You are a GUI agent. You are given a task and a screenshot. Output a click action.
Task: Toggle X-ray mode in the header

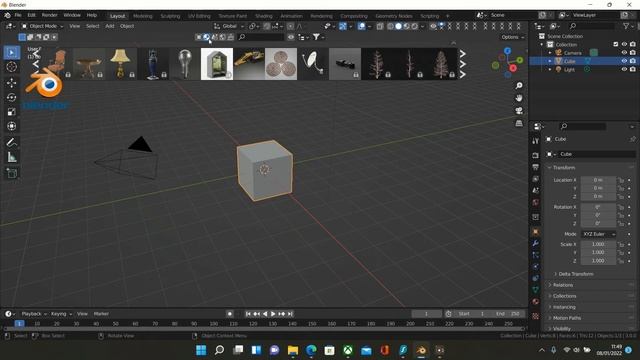click(x=380, y=26)
